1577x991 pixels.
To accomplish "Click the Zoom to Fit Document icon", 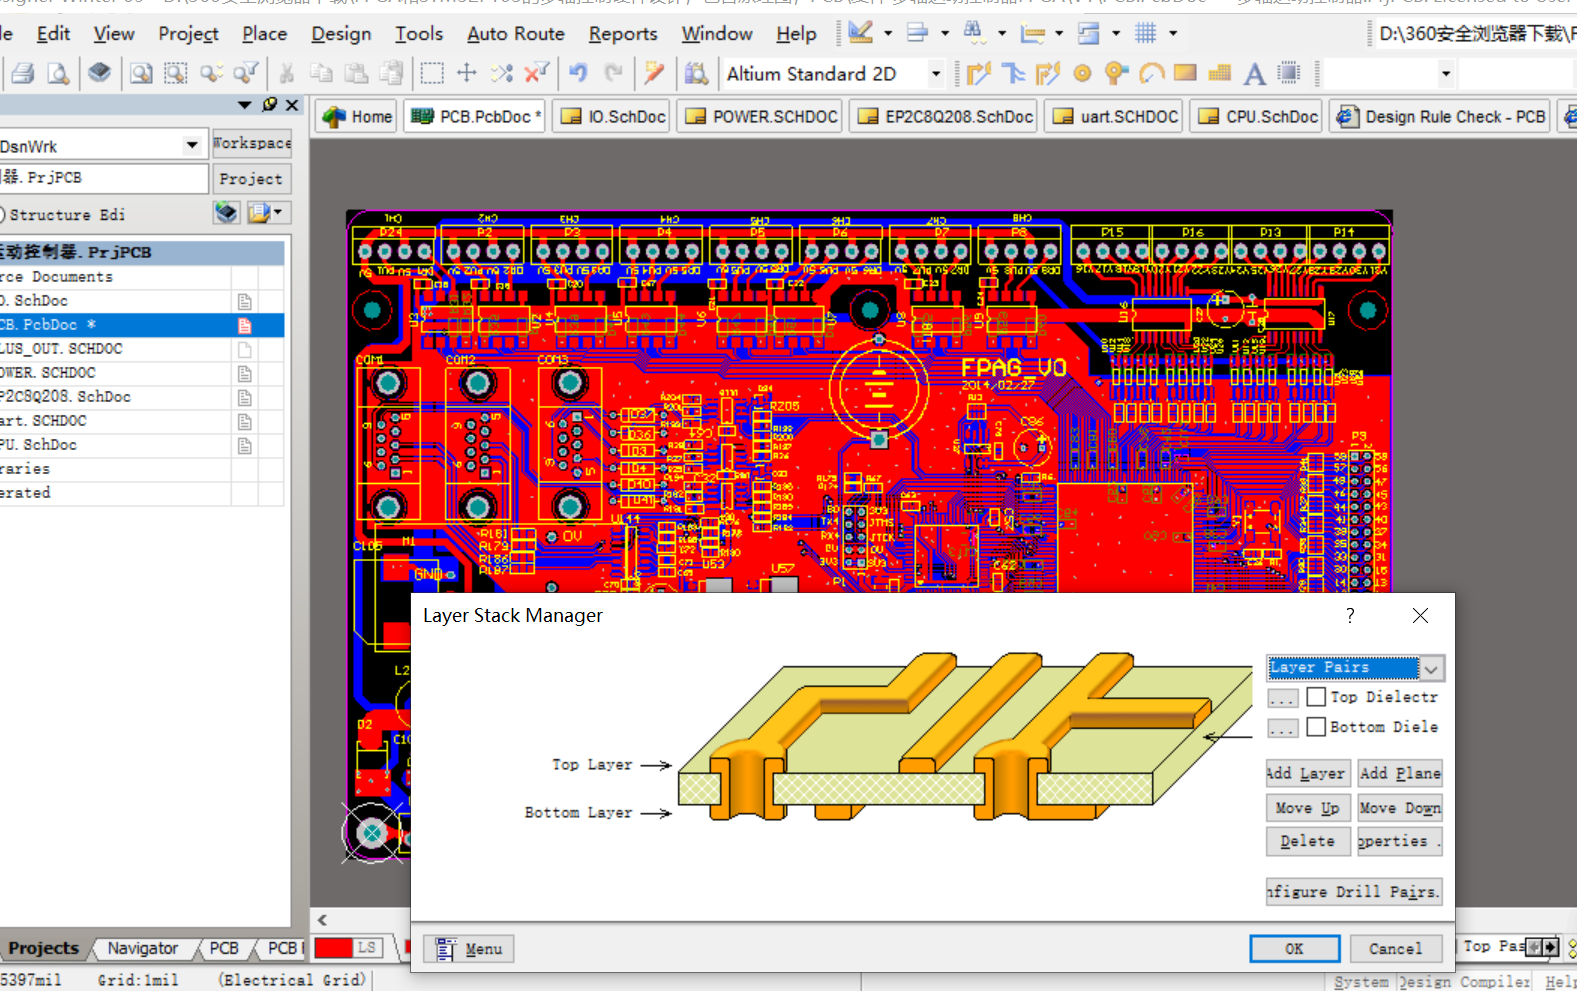I will 142,73.
